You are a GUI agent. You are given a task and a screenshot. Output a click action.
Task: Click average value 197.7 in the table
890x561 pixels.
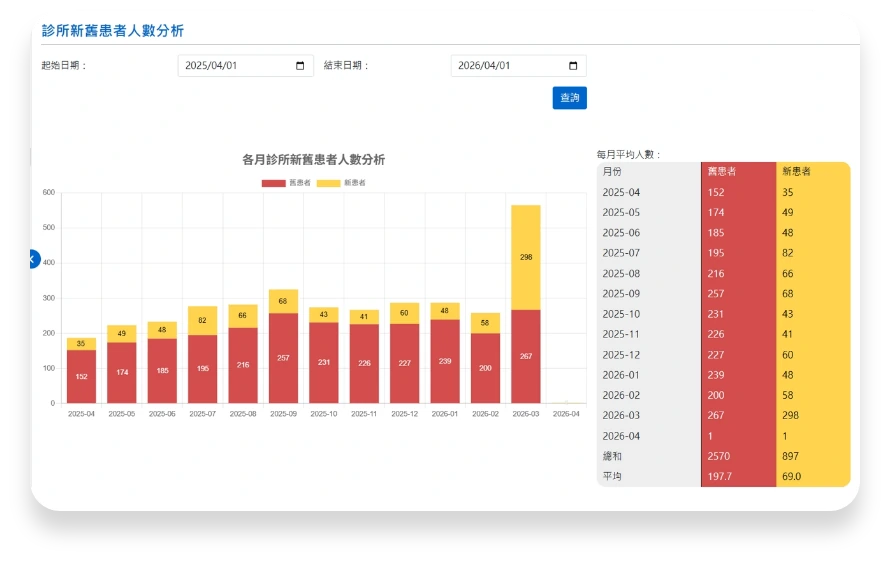point(719,476)
